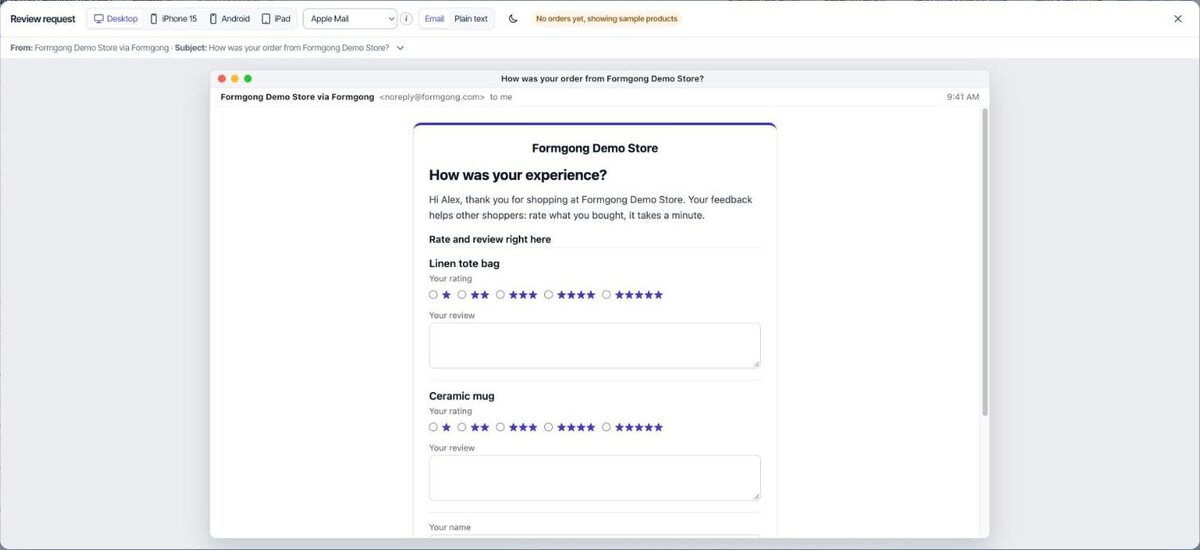Click the 9:41 AM timestamp

[x=963, y=97]
